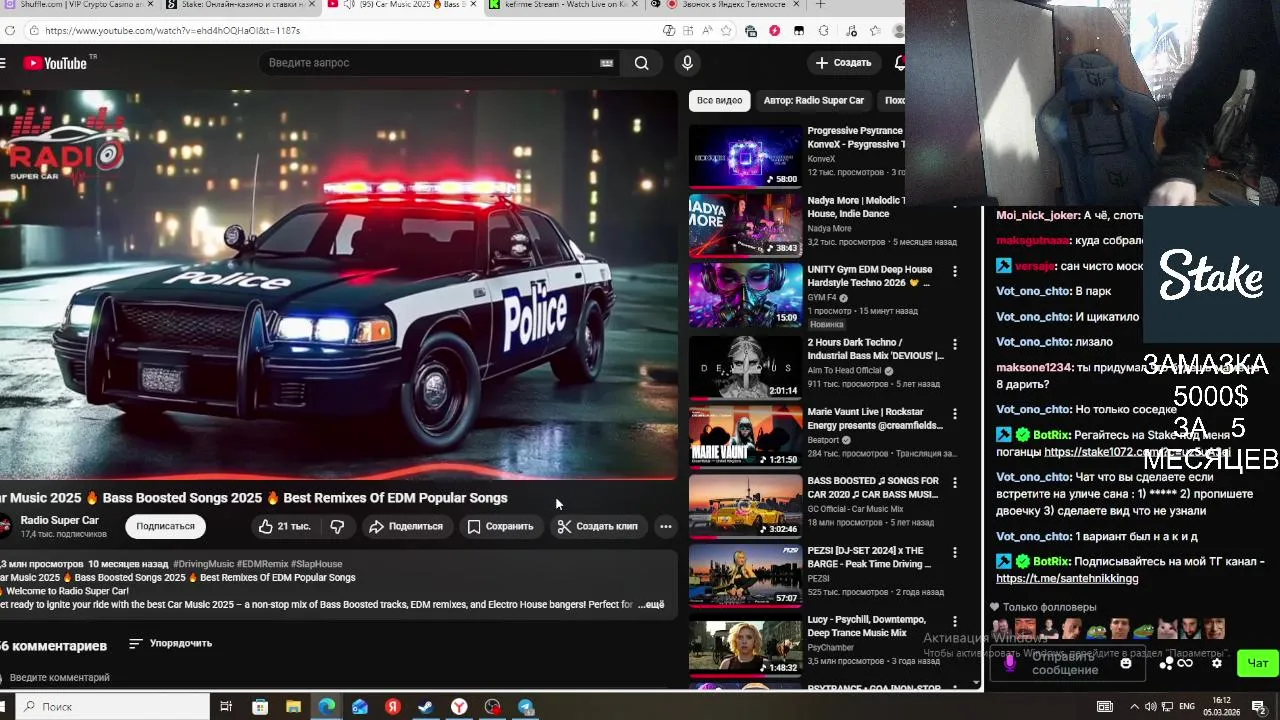
Task: Open options menu for BASS BOOSTED video
Action: click(x=955, y=482)
